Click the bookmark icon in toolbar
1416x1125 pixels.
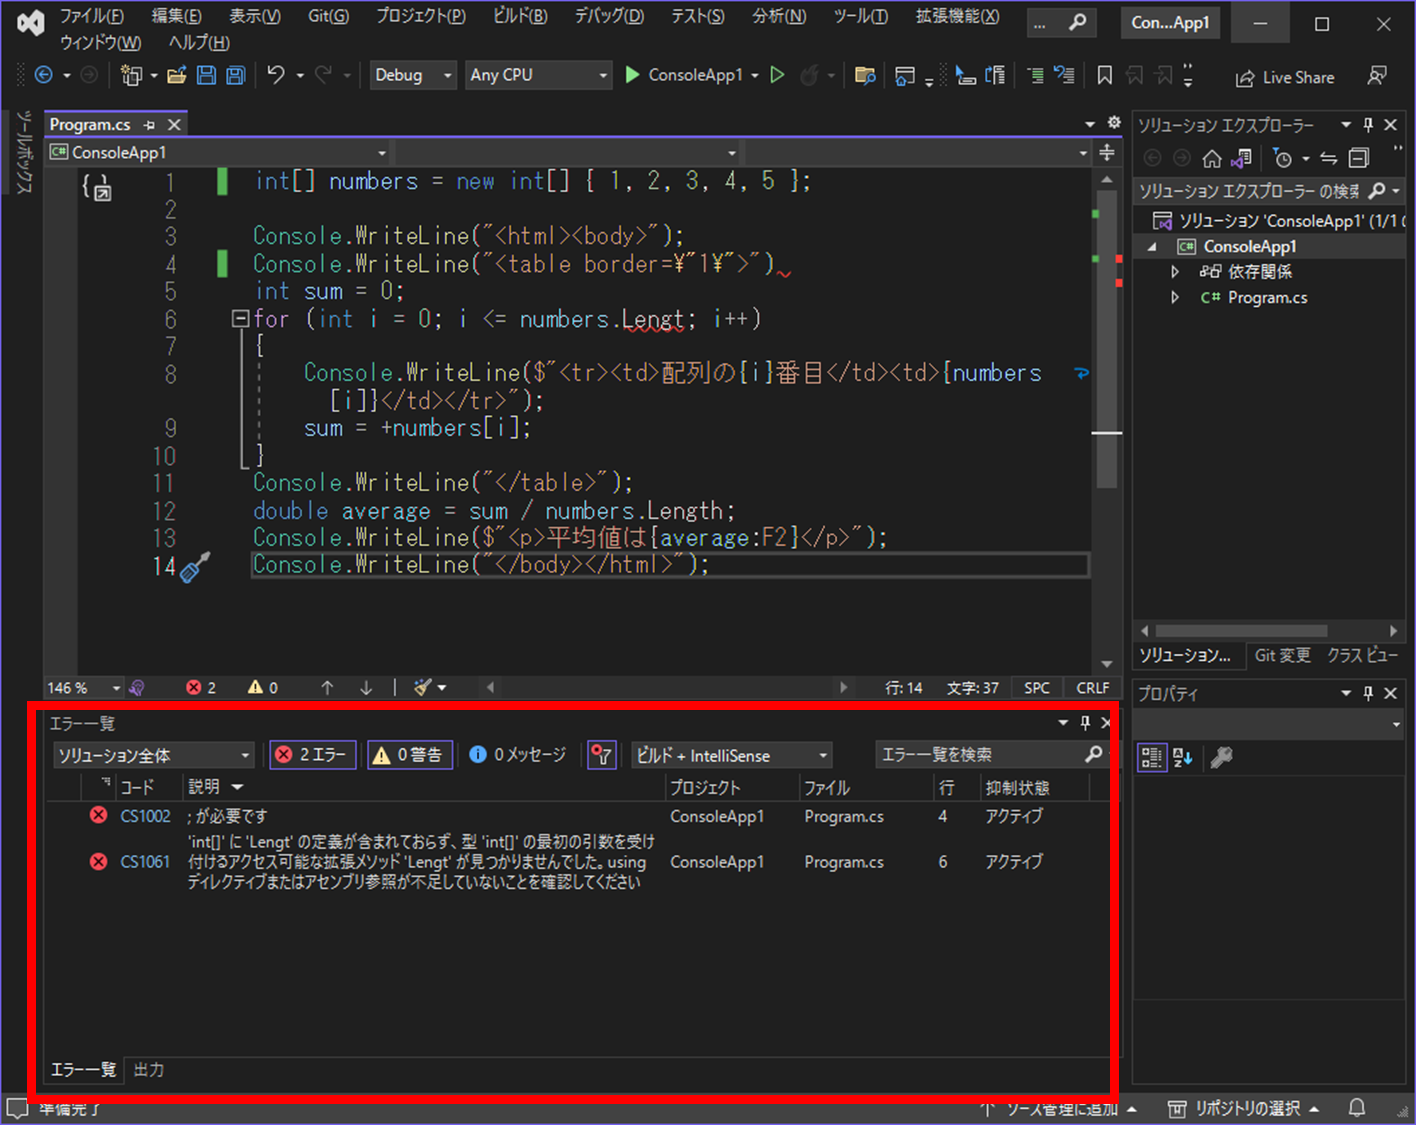coord(1104,75)
